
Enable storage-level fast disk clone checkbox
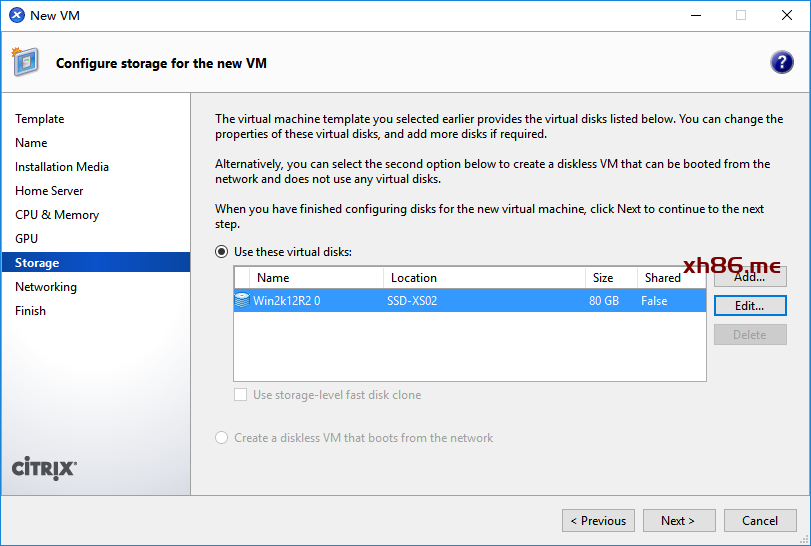click(241, 395)
